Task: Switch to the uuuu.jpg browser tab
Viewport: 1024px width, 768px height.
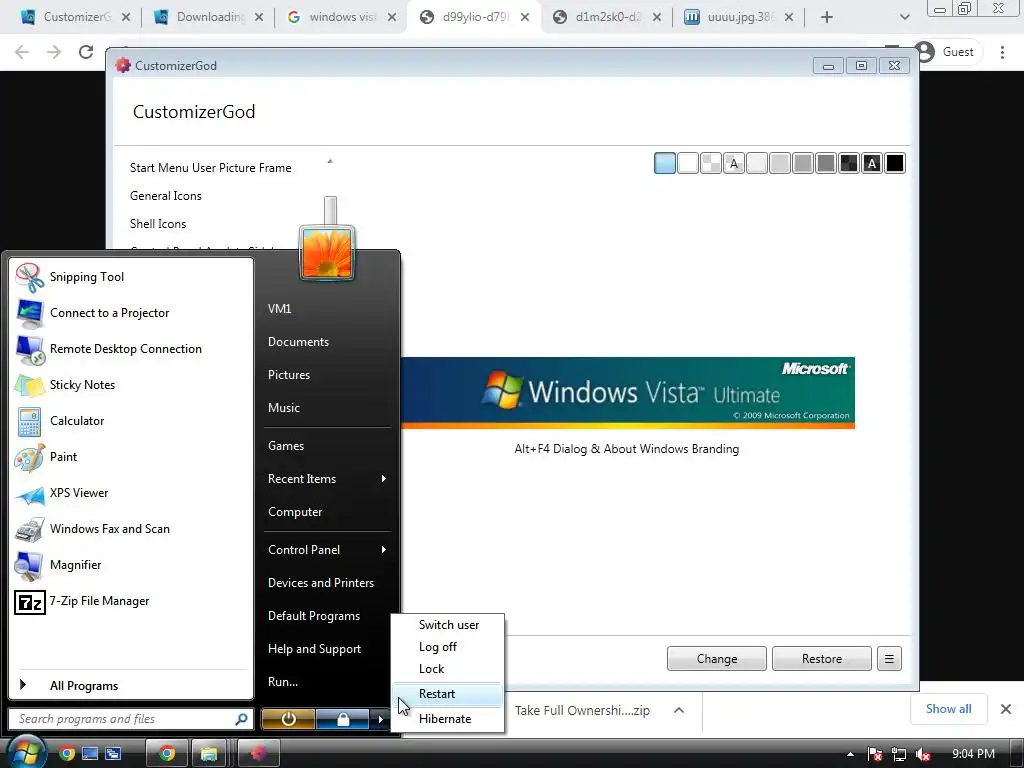Action: pyautogui.click(x=739, y=17)
